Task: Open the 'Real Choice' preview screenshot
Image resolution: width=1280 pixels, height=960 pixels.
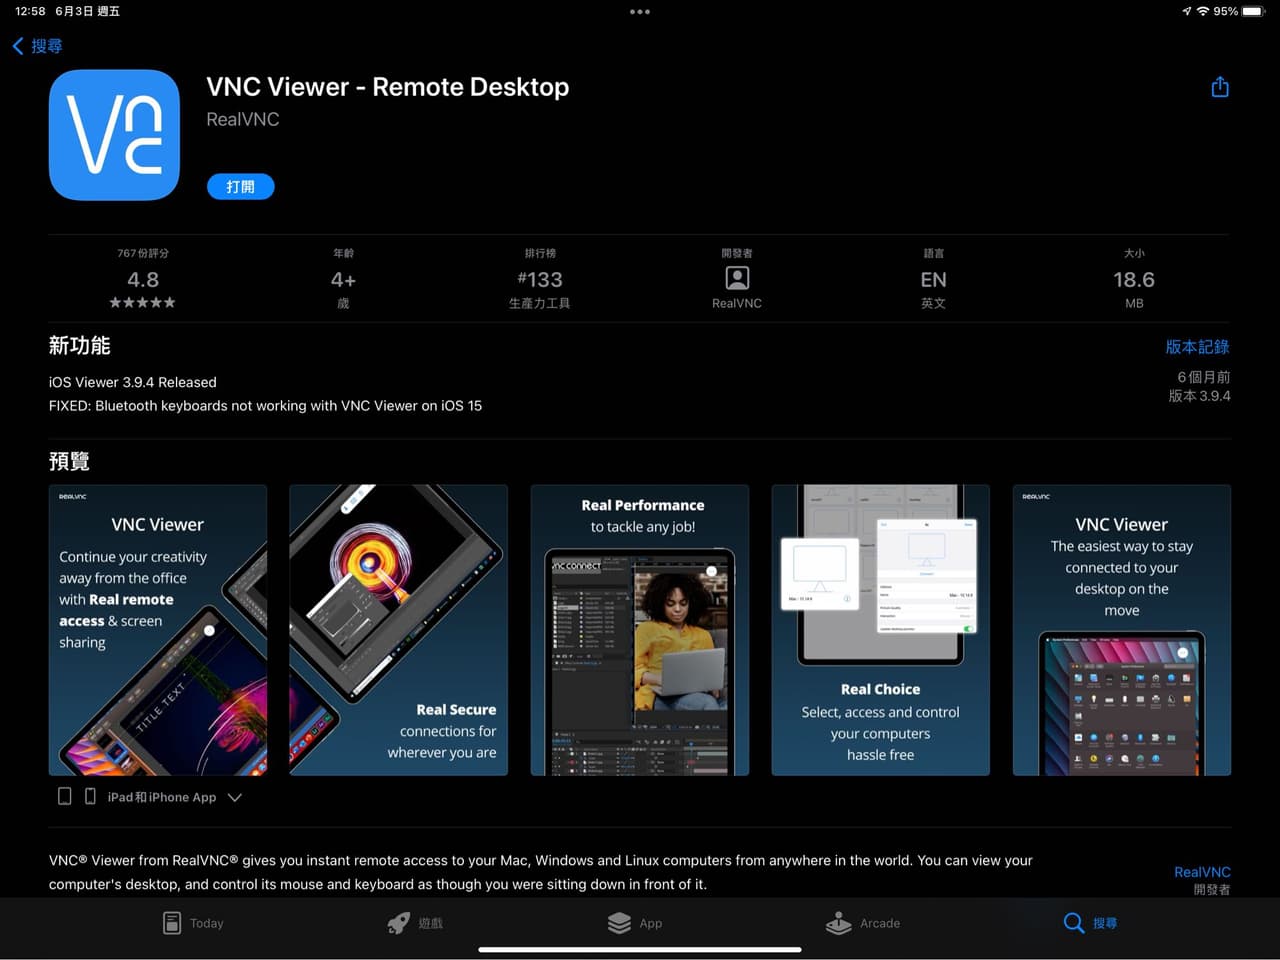Action: [880, 630]
